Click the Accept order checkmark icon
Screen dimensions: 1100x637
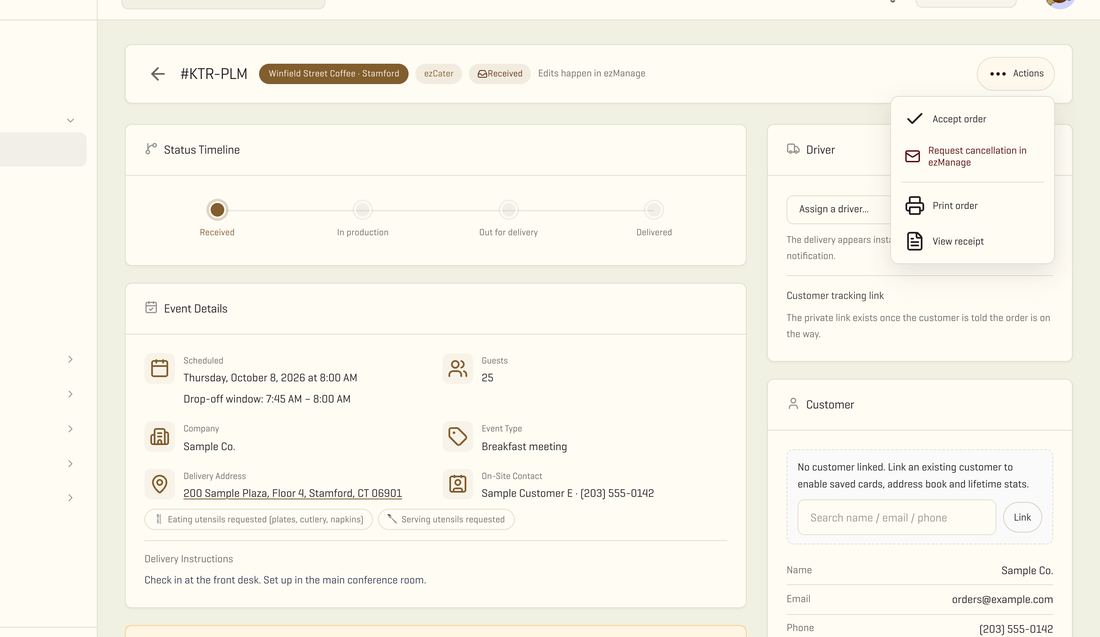(914, 119)
